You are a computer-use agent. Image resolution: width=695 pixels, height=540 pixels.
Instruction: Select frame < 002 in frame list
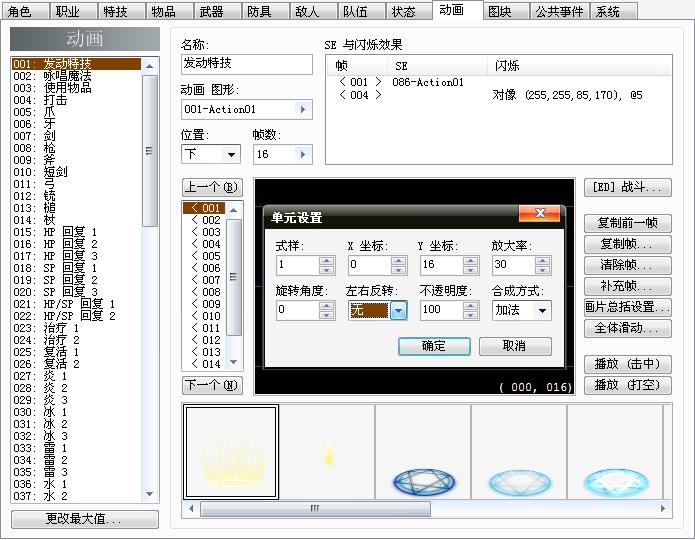tap(204, 220)
